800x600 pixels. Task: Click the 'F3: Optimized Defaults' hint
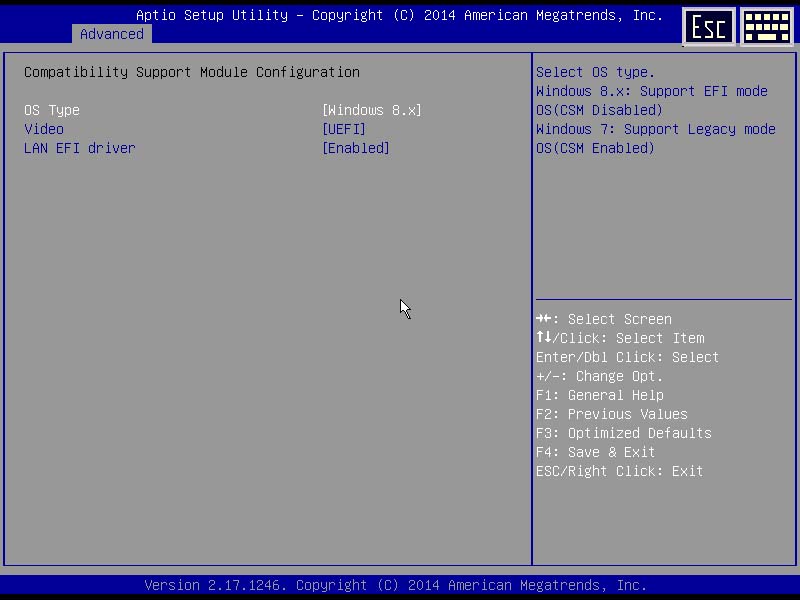pyautogui.click(x=624, y=433)
